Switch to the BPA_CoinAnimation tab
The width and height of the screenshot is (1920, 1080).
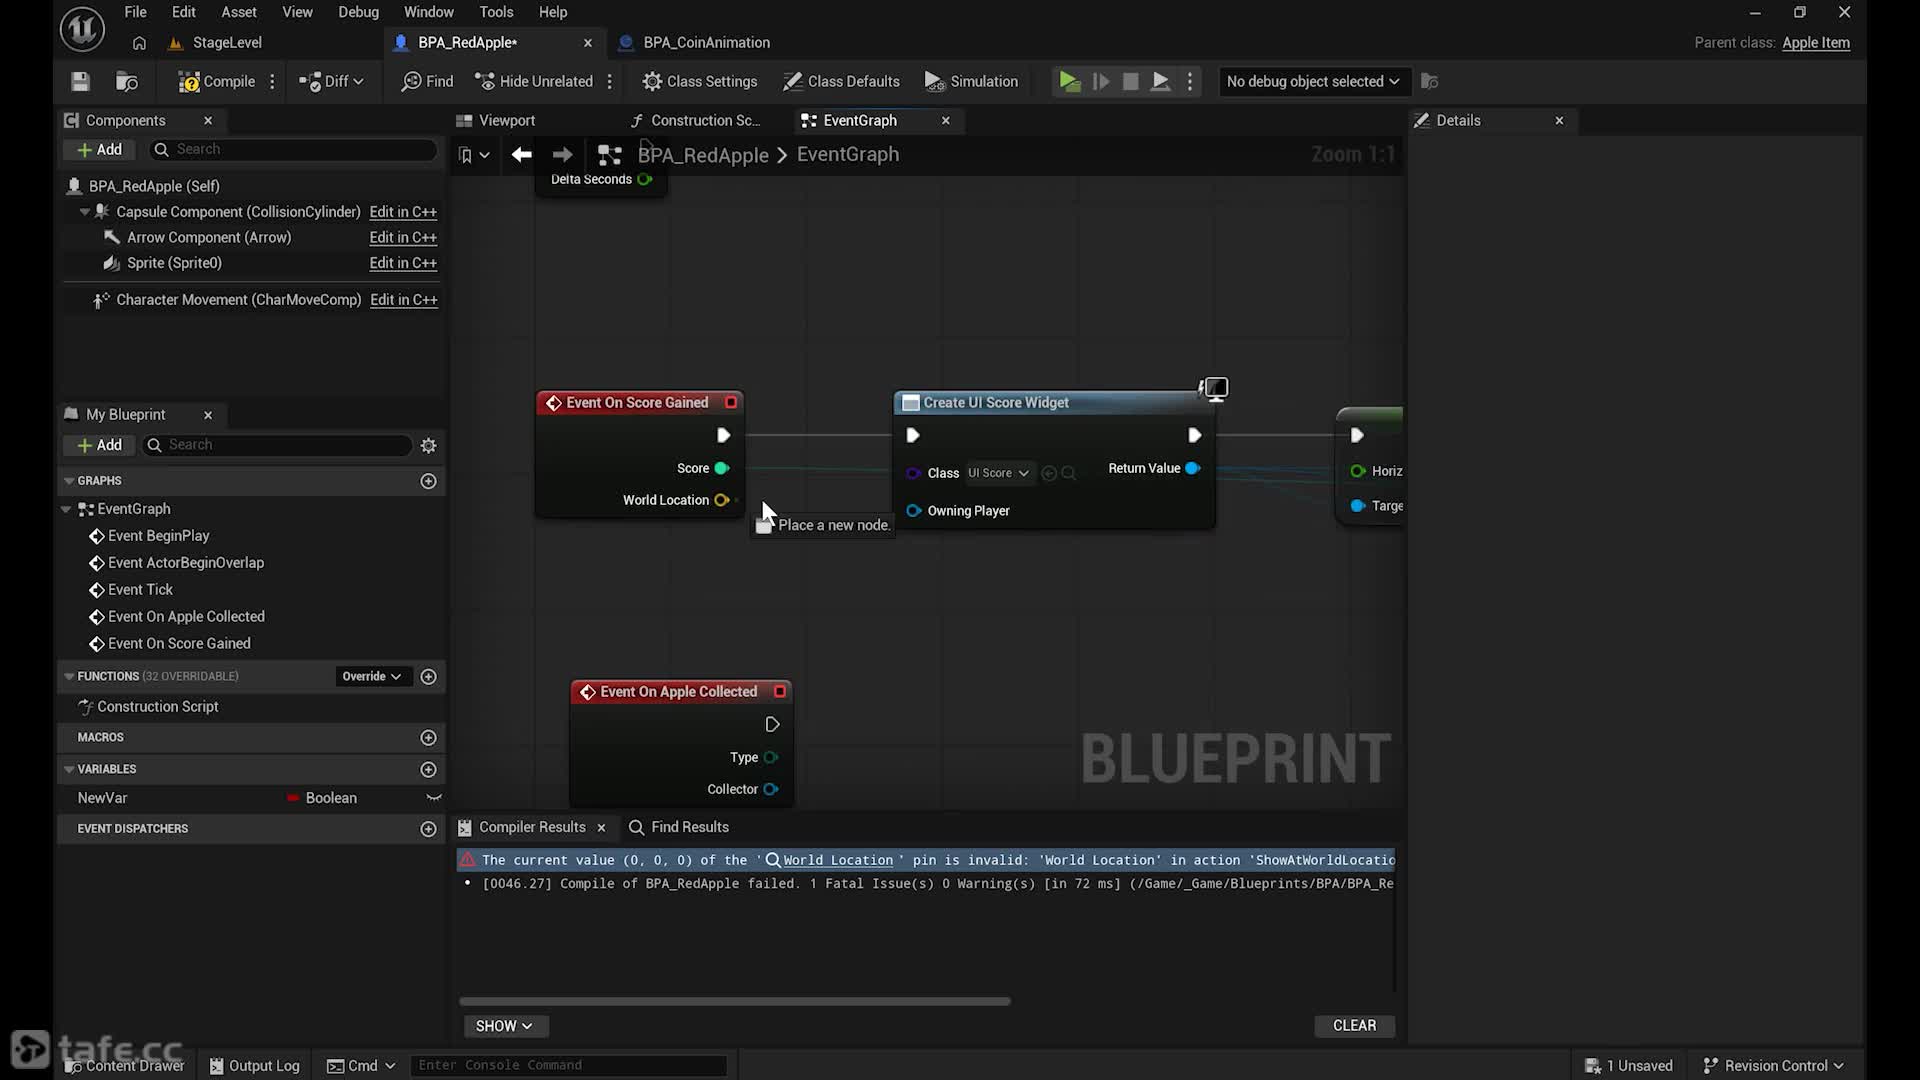[696, 43]
